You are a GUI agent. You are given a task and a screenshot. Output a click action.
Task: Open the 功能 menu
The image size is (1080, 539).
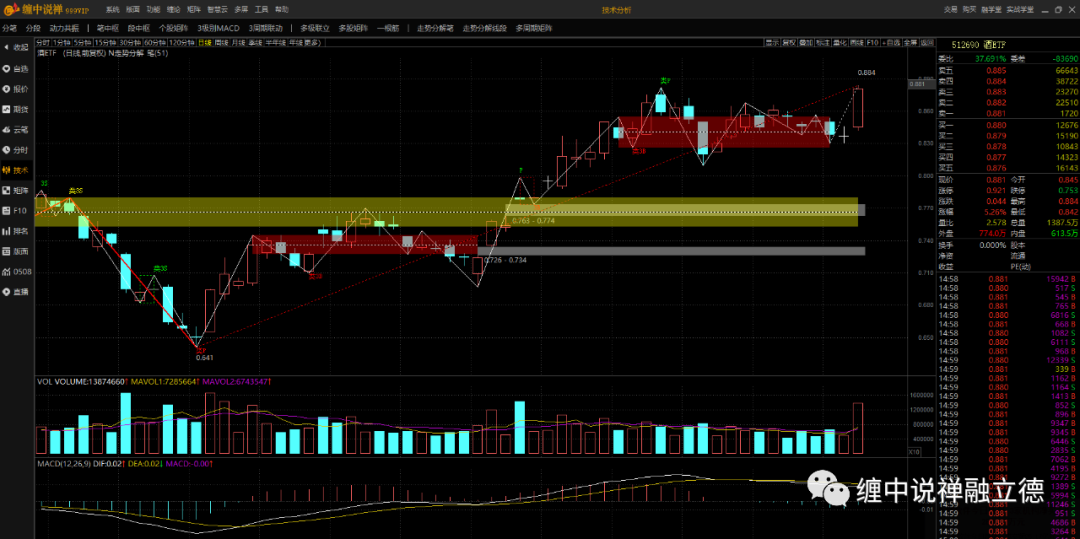click(154, 10)
